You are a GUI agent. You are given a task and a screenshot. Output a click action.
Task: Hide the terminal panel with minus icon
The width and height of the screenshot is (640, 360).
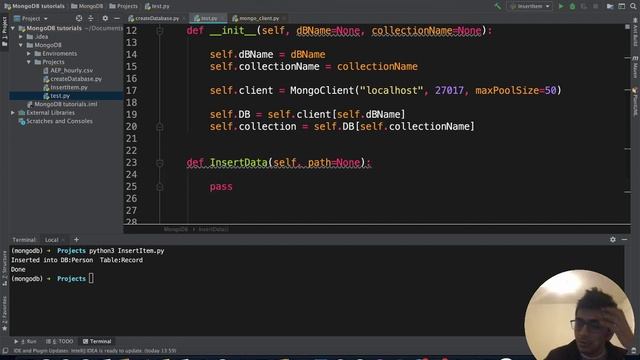pos(624,240)
